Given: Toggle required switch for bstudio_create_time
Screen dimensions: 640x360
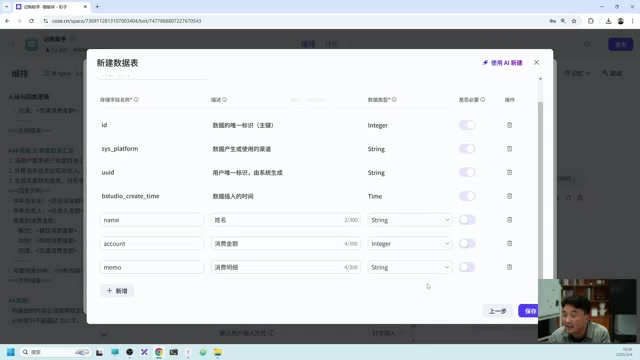Looking at the screenshot, I should [467, 196].
